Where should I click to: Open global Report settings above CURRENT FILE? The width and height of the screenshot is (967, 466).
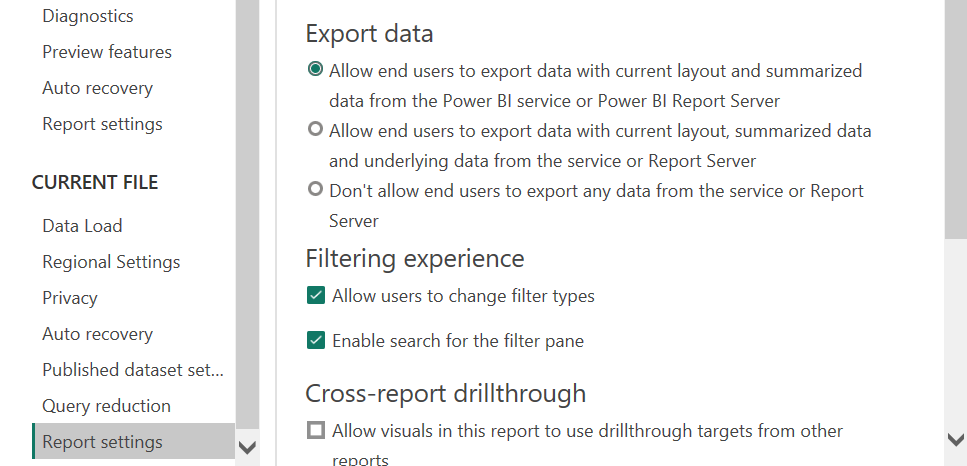tap(102, 124)
